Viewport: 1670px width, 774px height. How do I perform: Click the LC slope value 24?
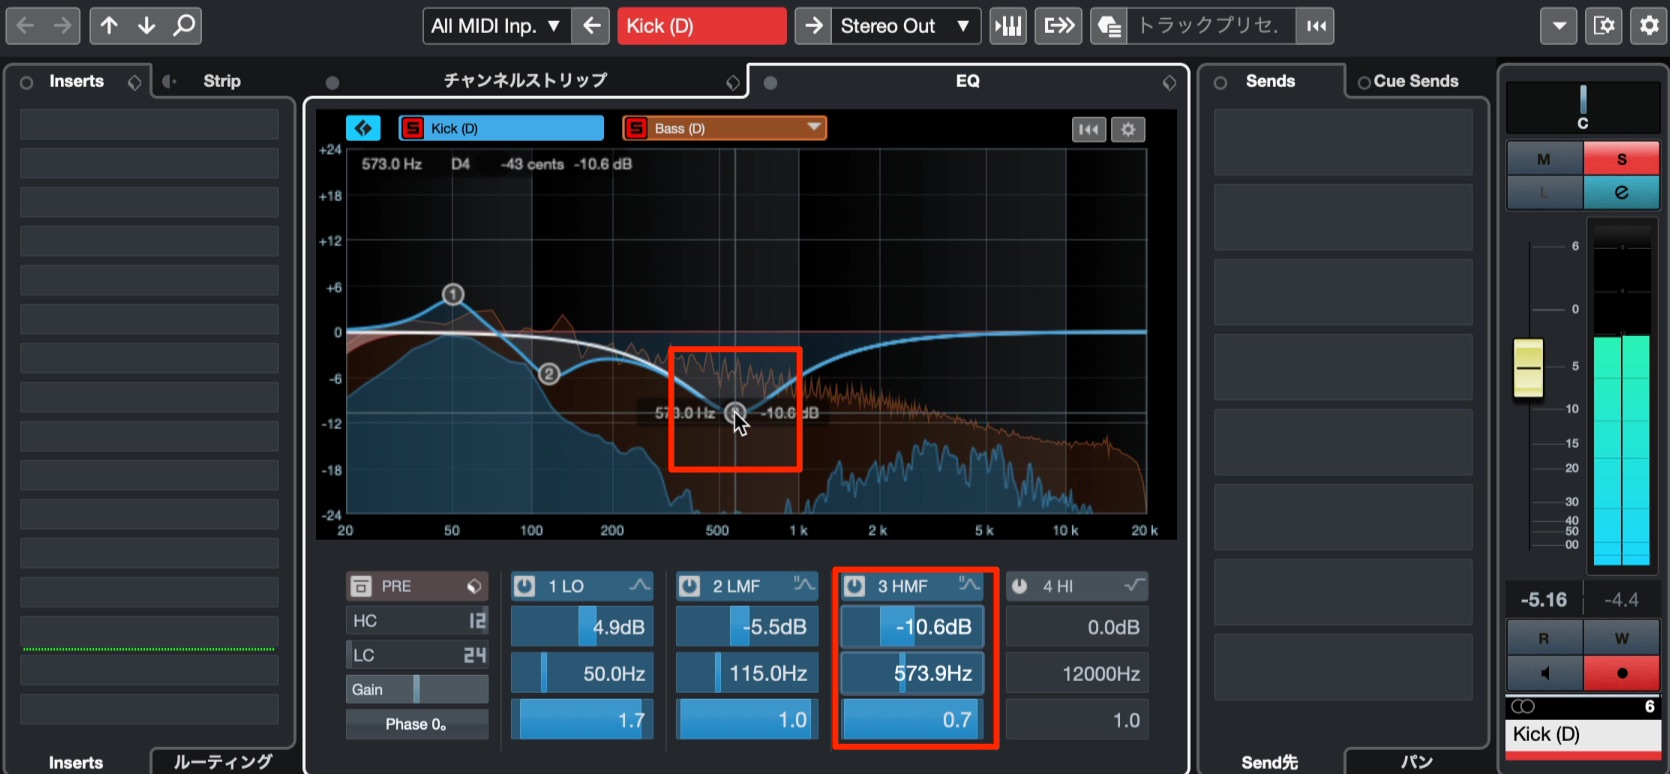[x=474, y=655]
